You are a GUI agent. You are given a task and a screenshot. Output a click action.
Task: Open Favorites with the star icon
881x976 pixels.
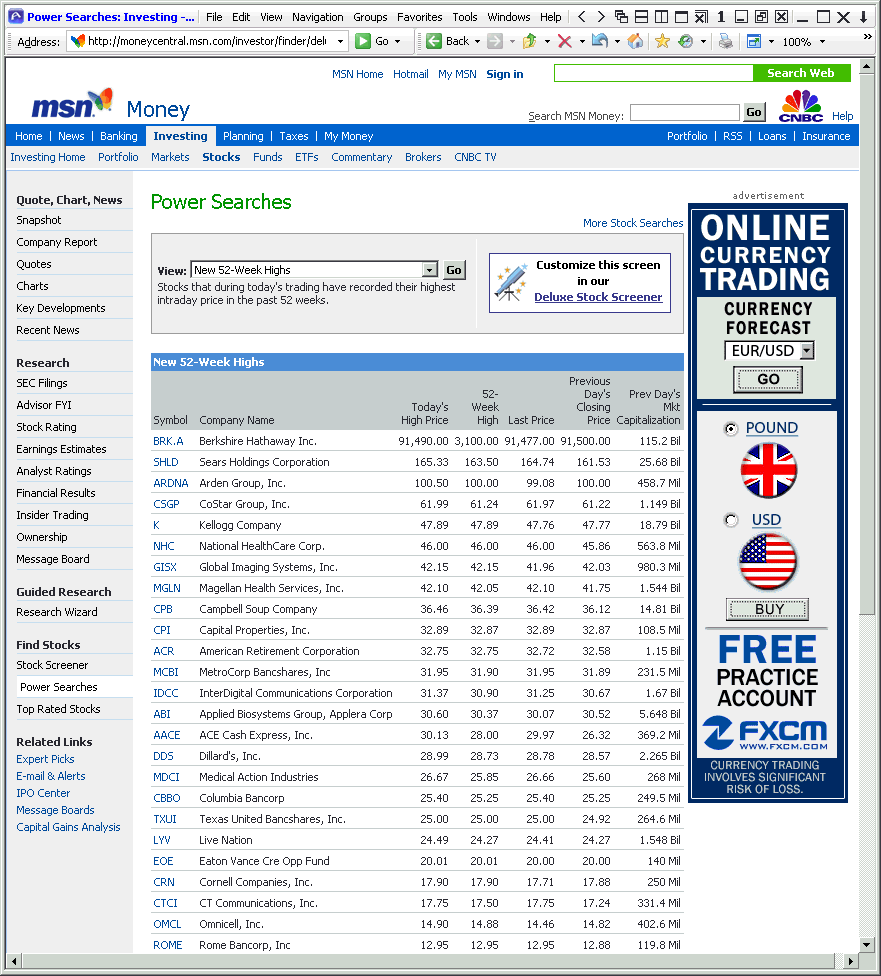tap(661, 41)
